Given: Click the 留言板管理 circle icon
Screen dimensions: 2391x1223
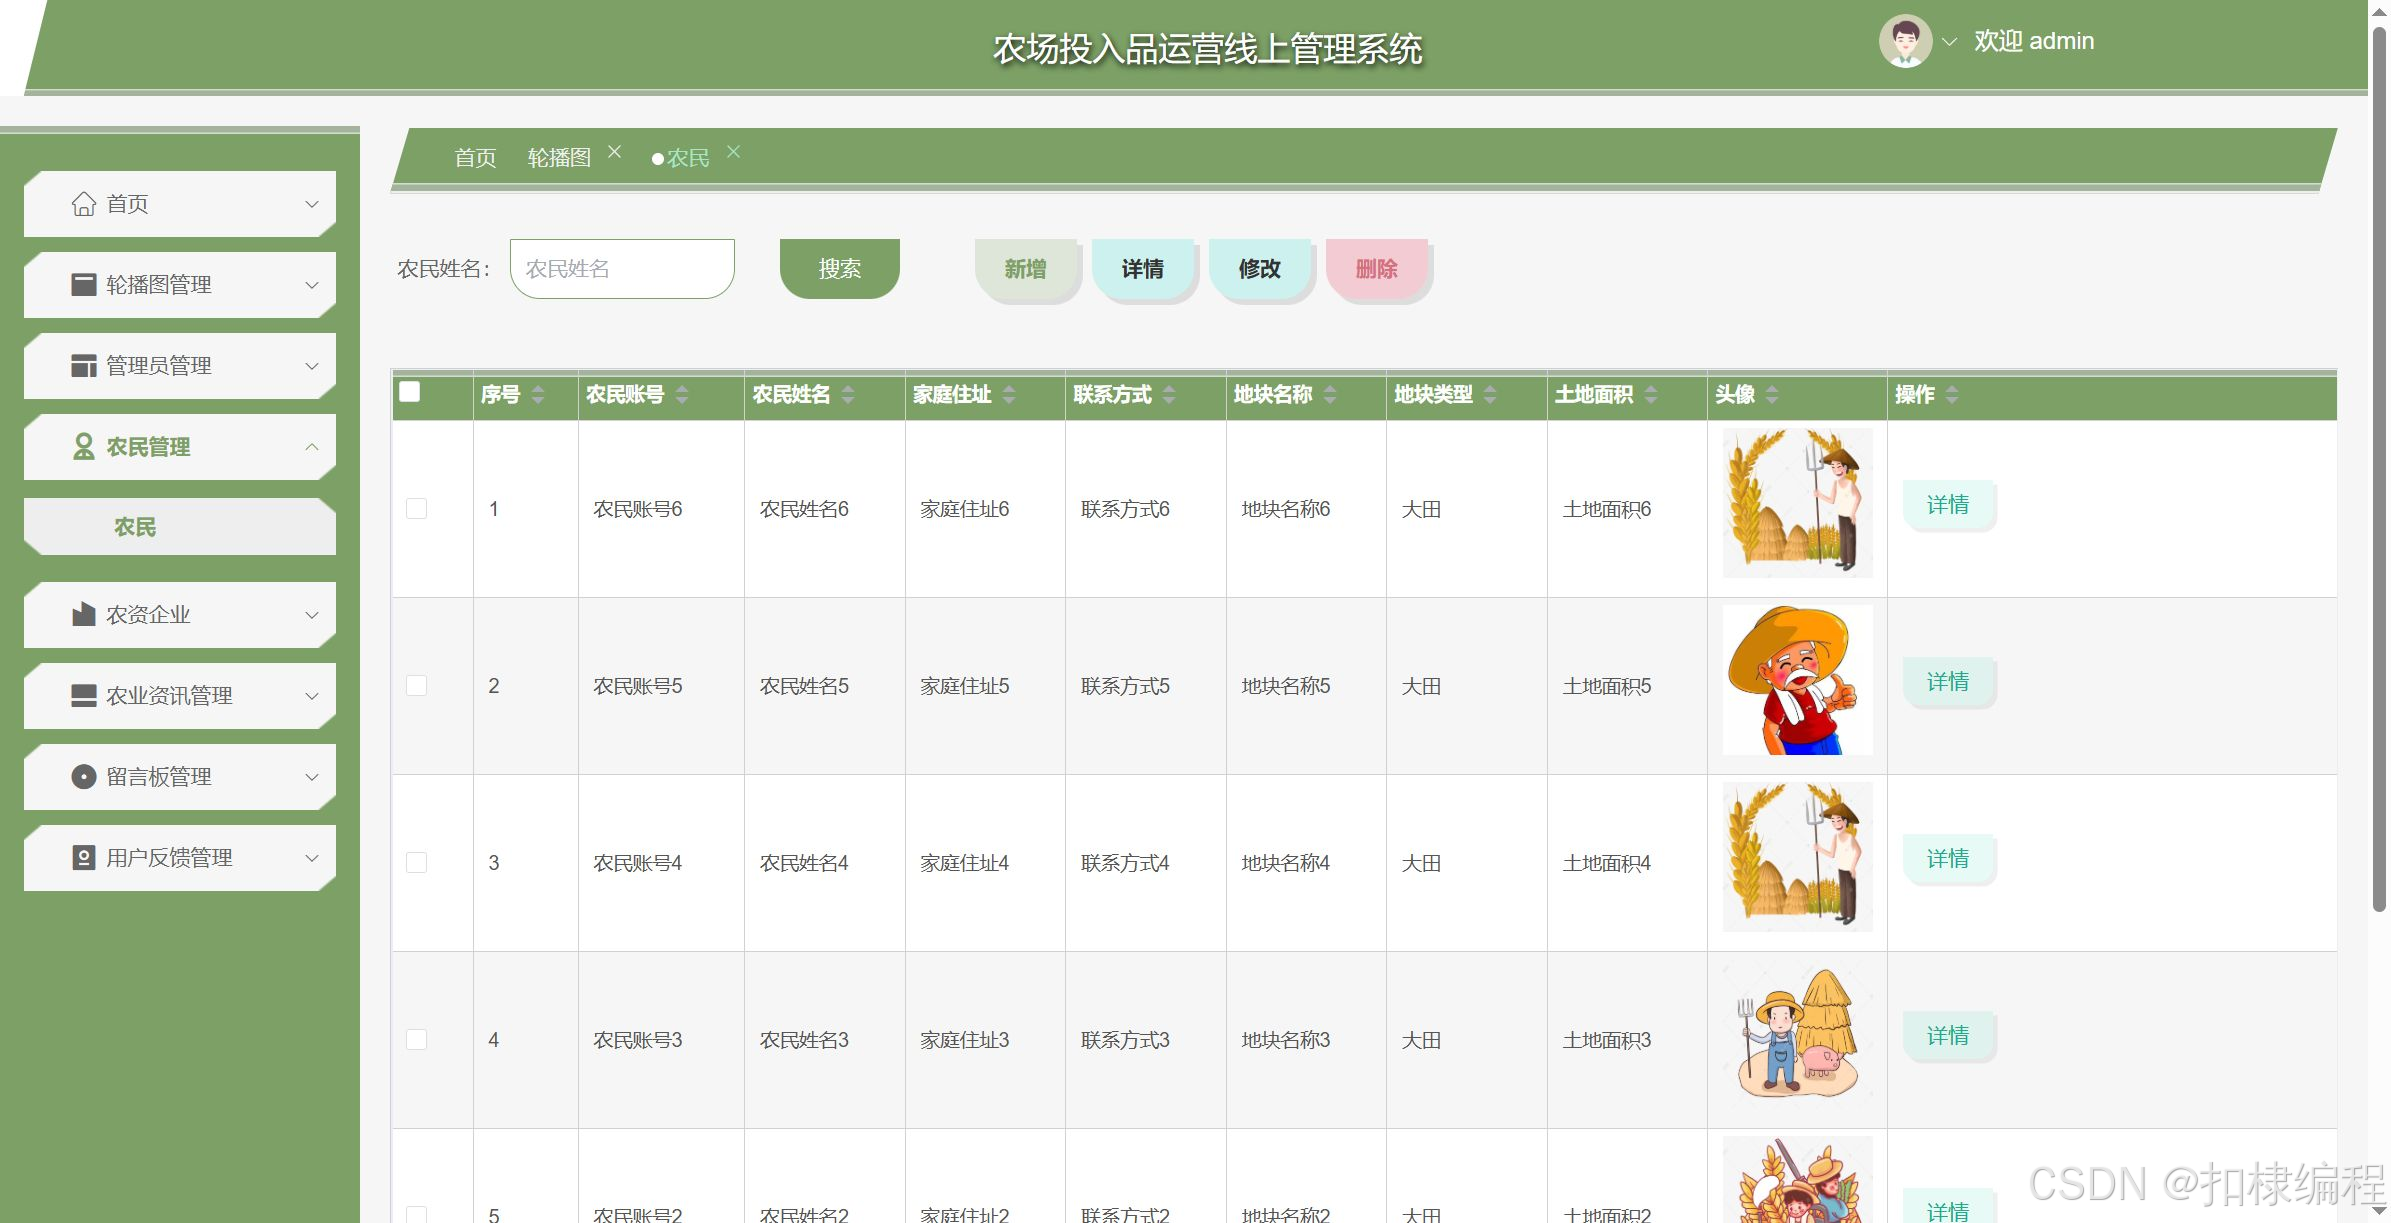Looking at the screenshot, I should point(84,777).
